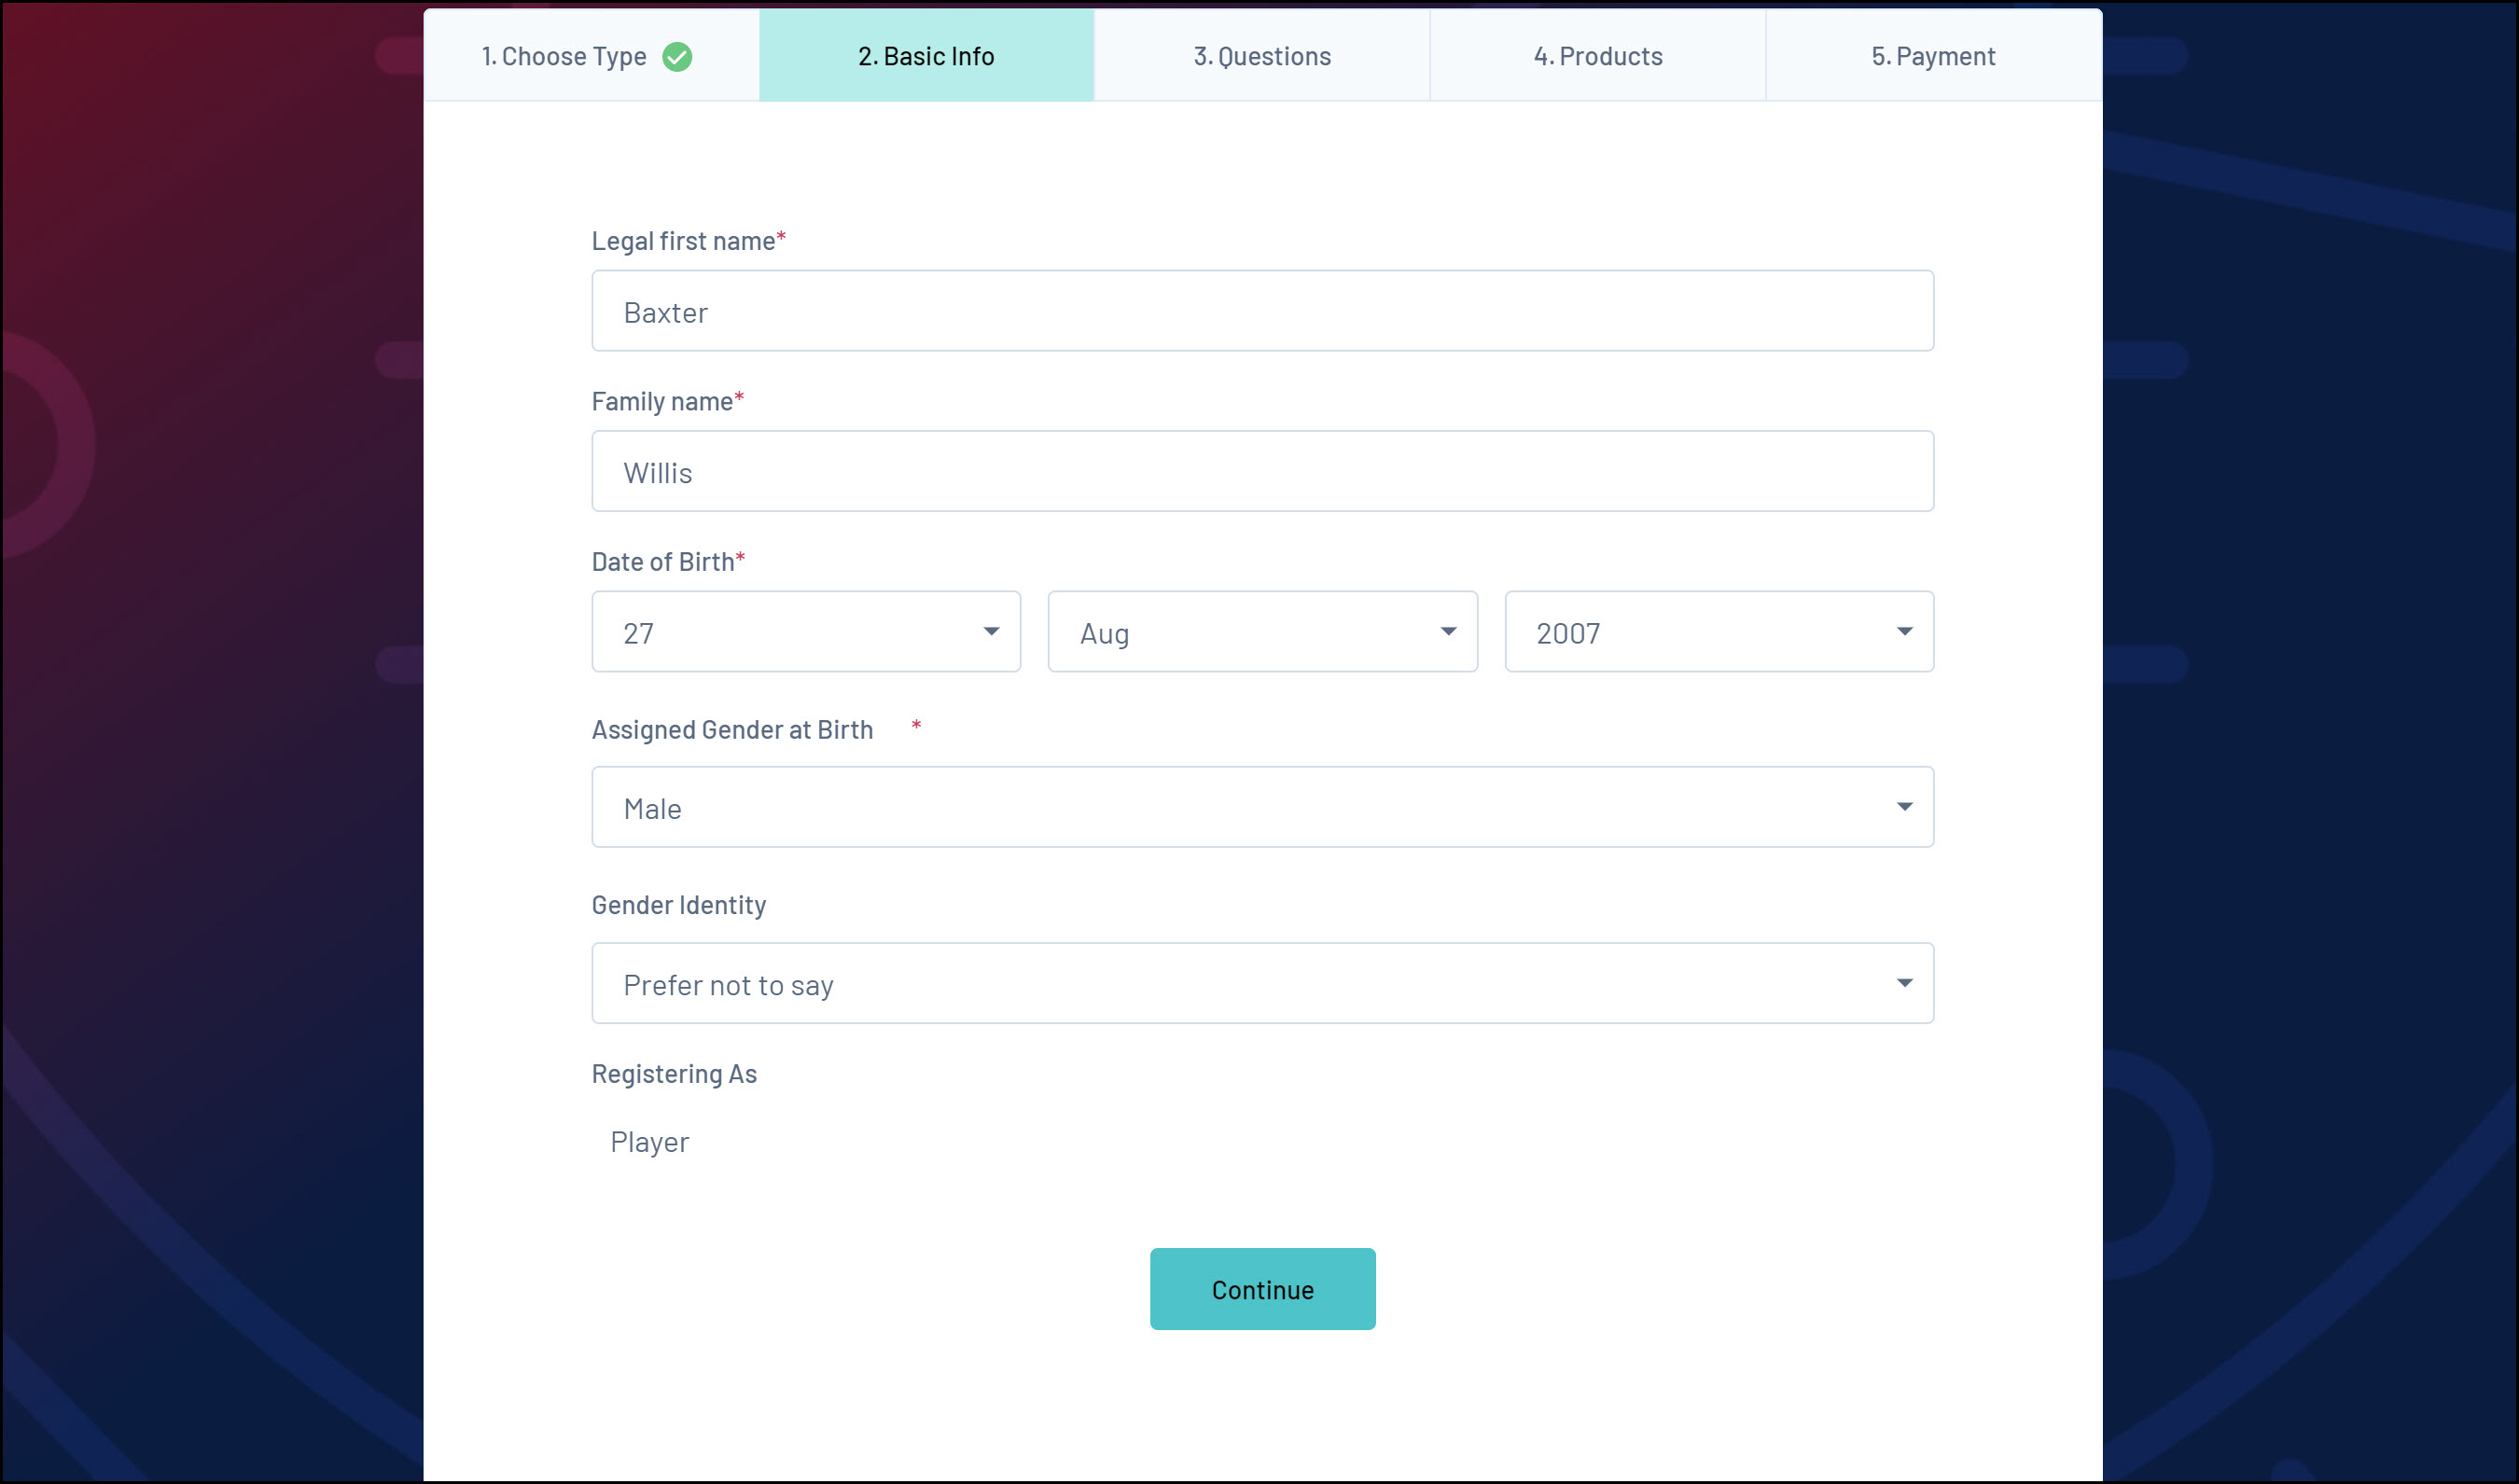Switch to the Questions step tab

1262,57
